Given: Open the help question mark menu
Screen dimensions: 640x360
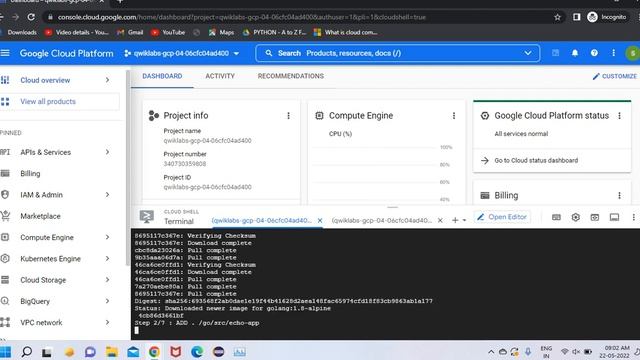Looking at the screenshot, I should [594, 53].
